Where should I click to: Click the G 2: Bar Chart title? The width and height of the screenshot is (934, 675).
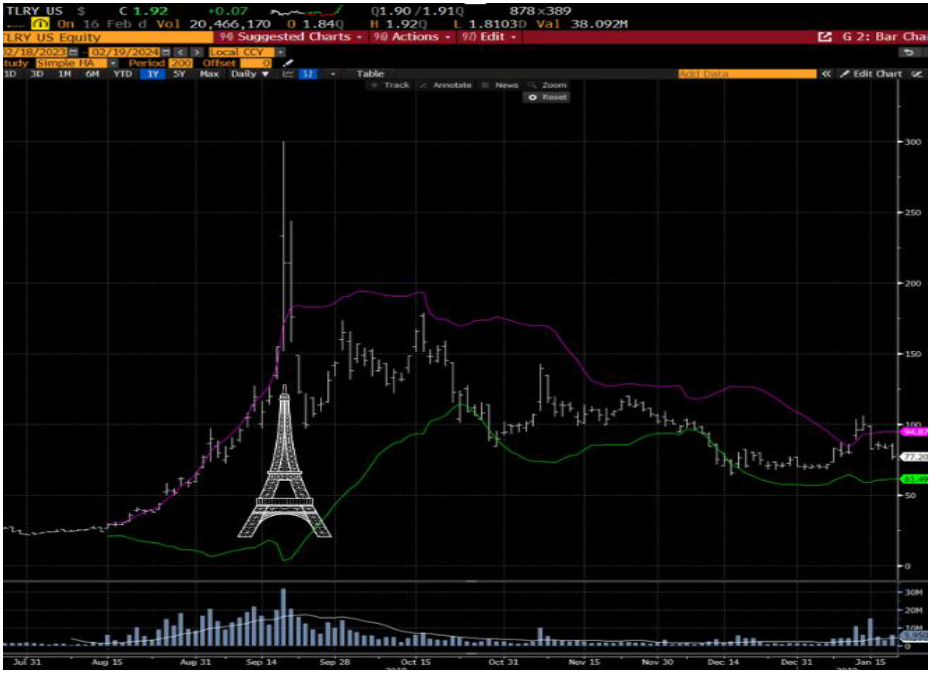click(x=884, y=37)
